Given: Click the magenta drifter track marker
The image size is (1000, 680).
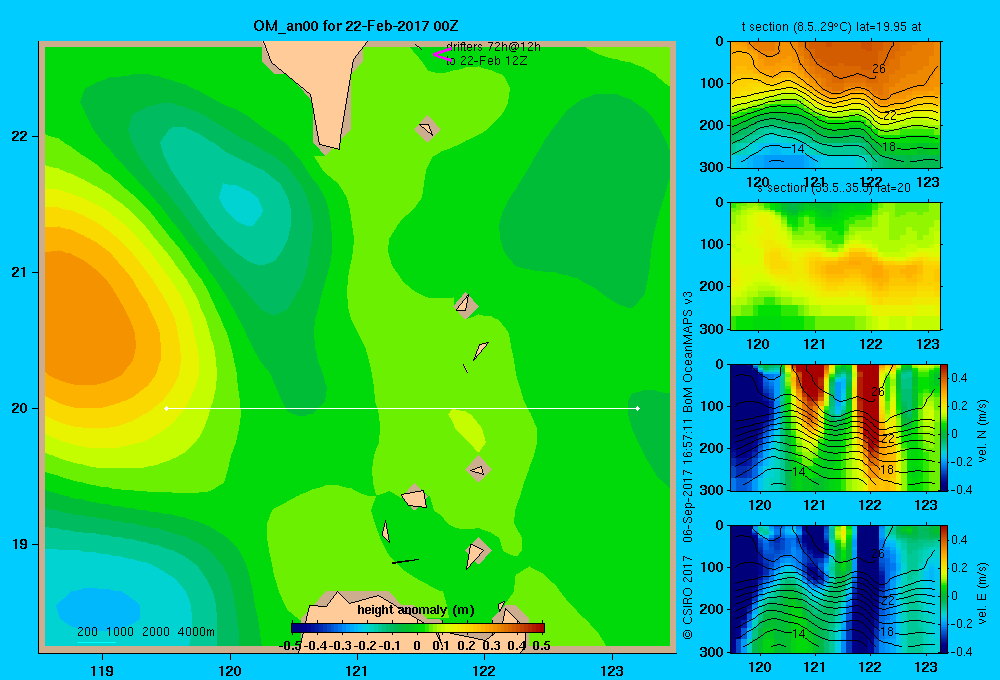Looking at the screenshot, I should tap(441, 54).
